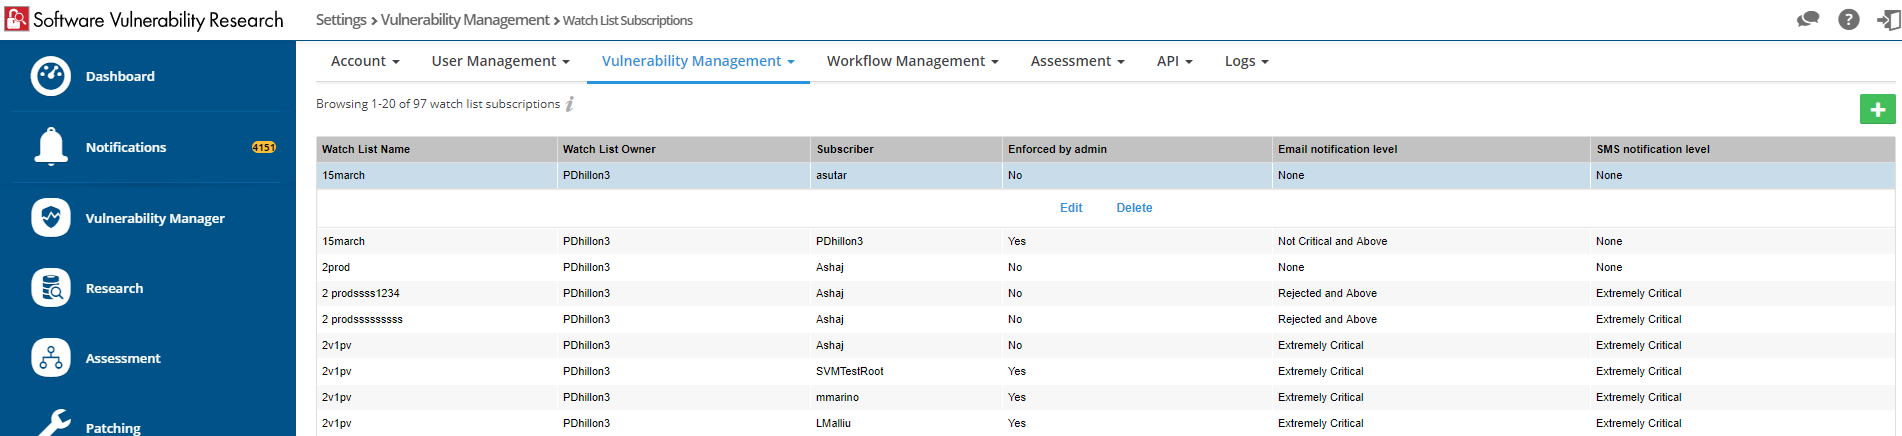Click the info icon beside browsing count
This screenshot has width=1902, height=436.
(x=570, y=103)
